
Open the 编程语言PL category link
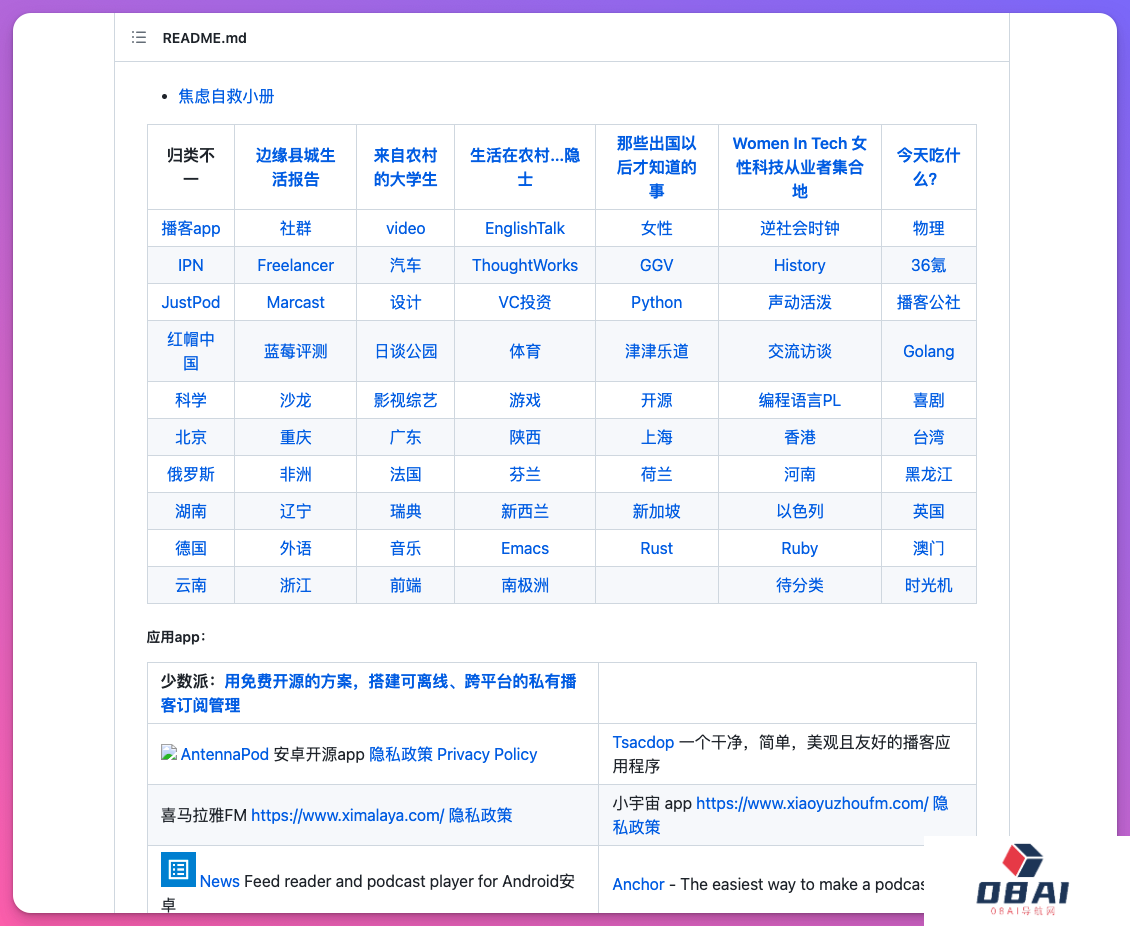click(x=799, y=400)
